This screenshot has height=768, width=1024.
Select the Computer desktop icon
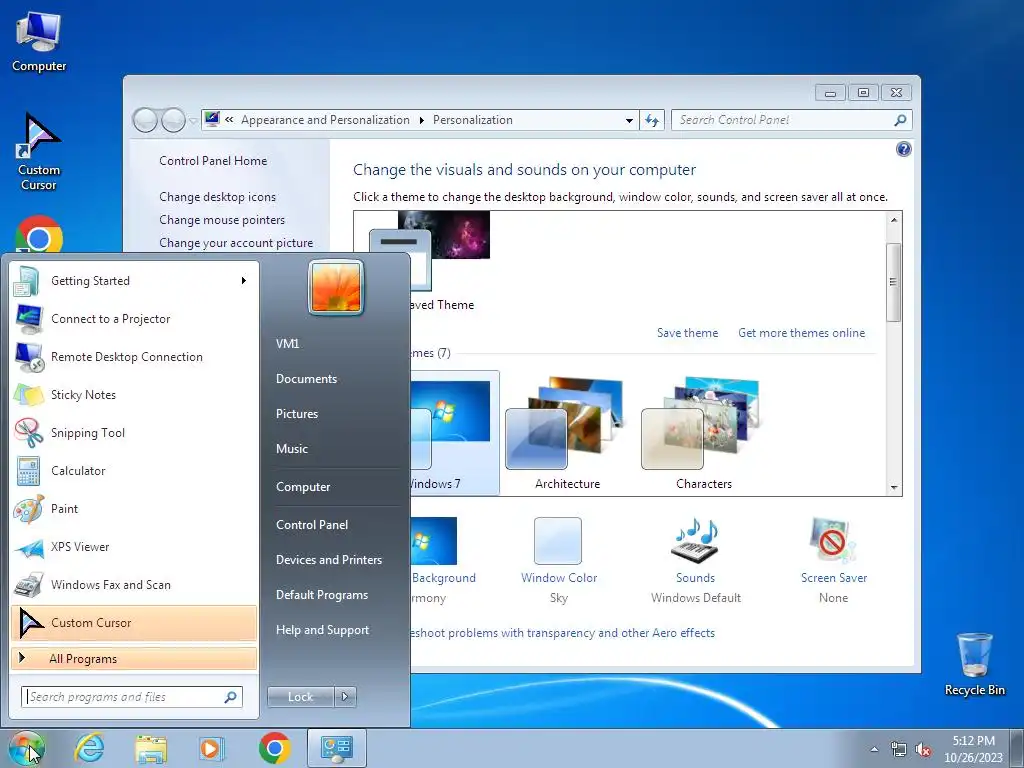pos(39,42)
